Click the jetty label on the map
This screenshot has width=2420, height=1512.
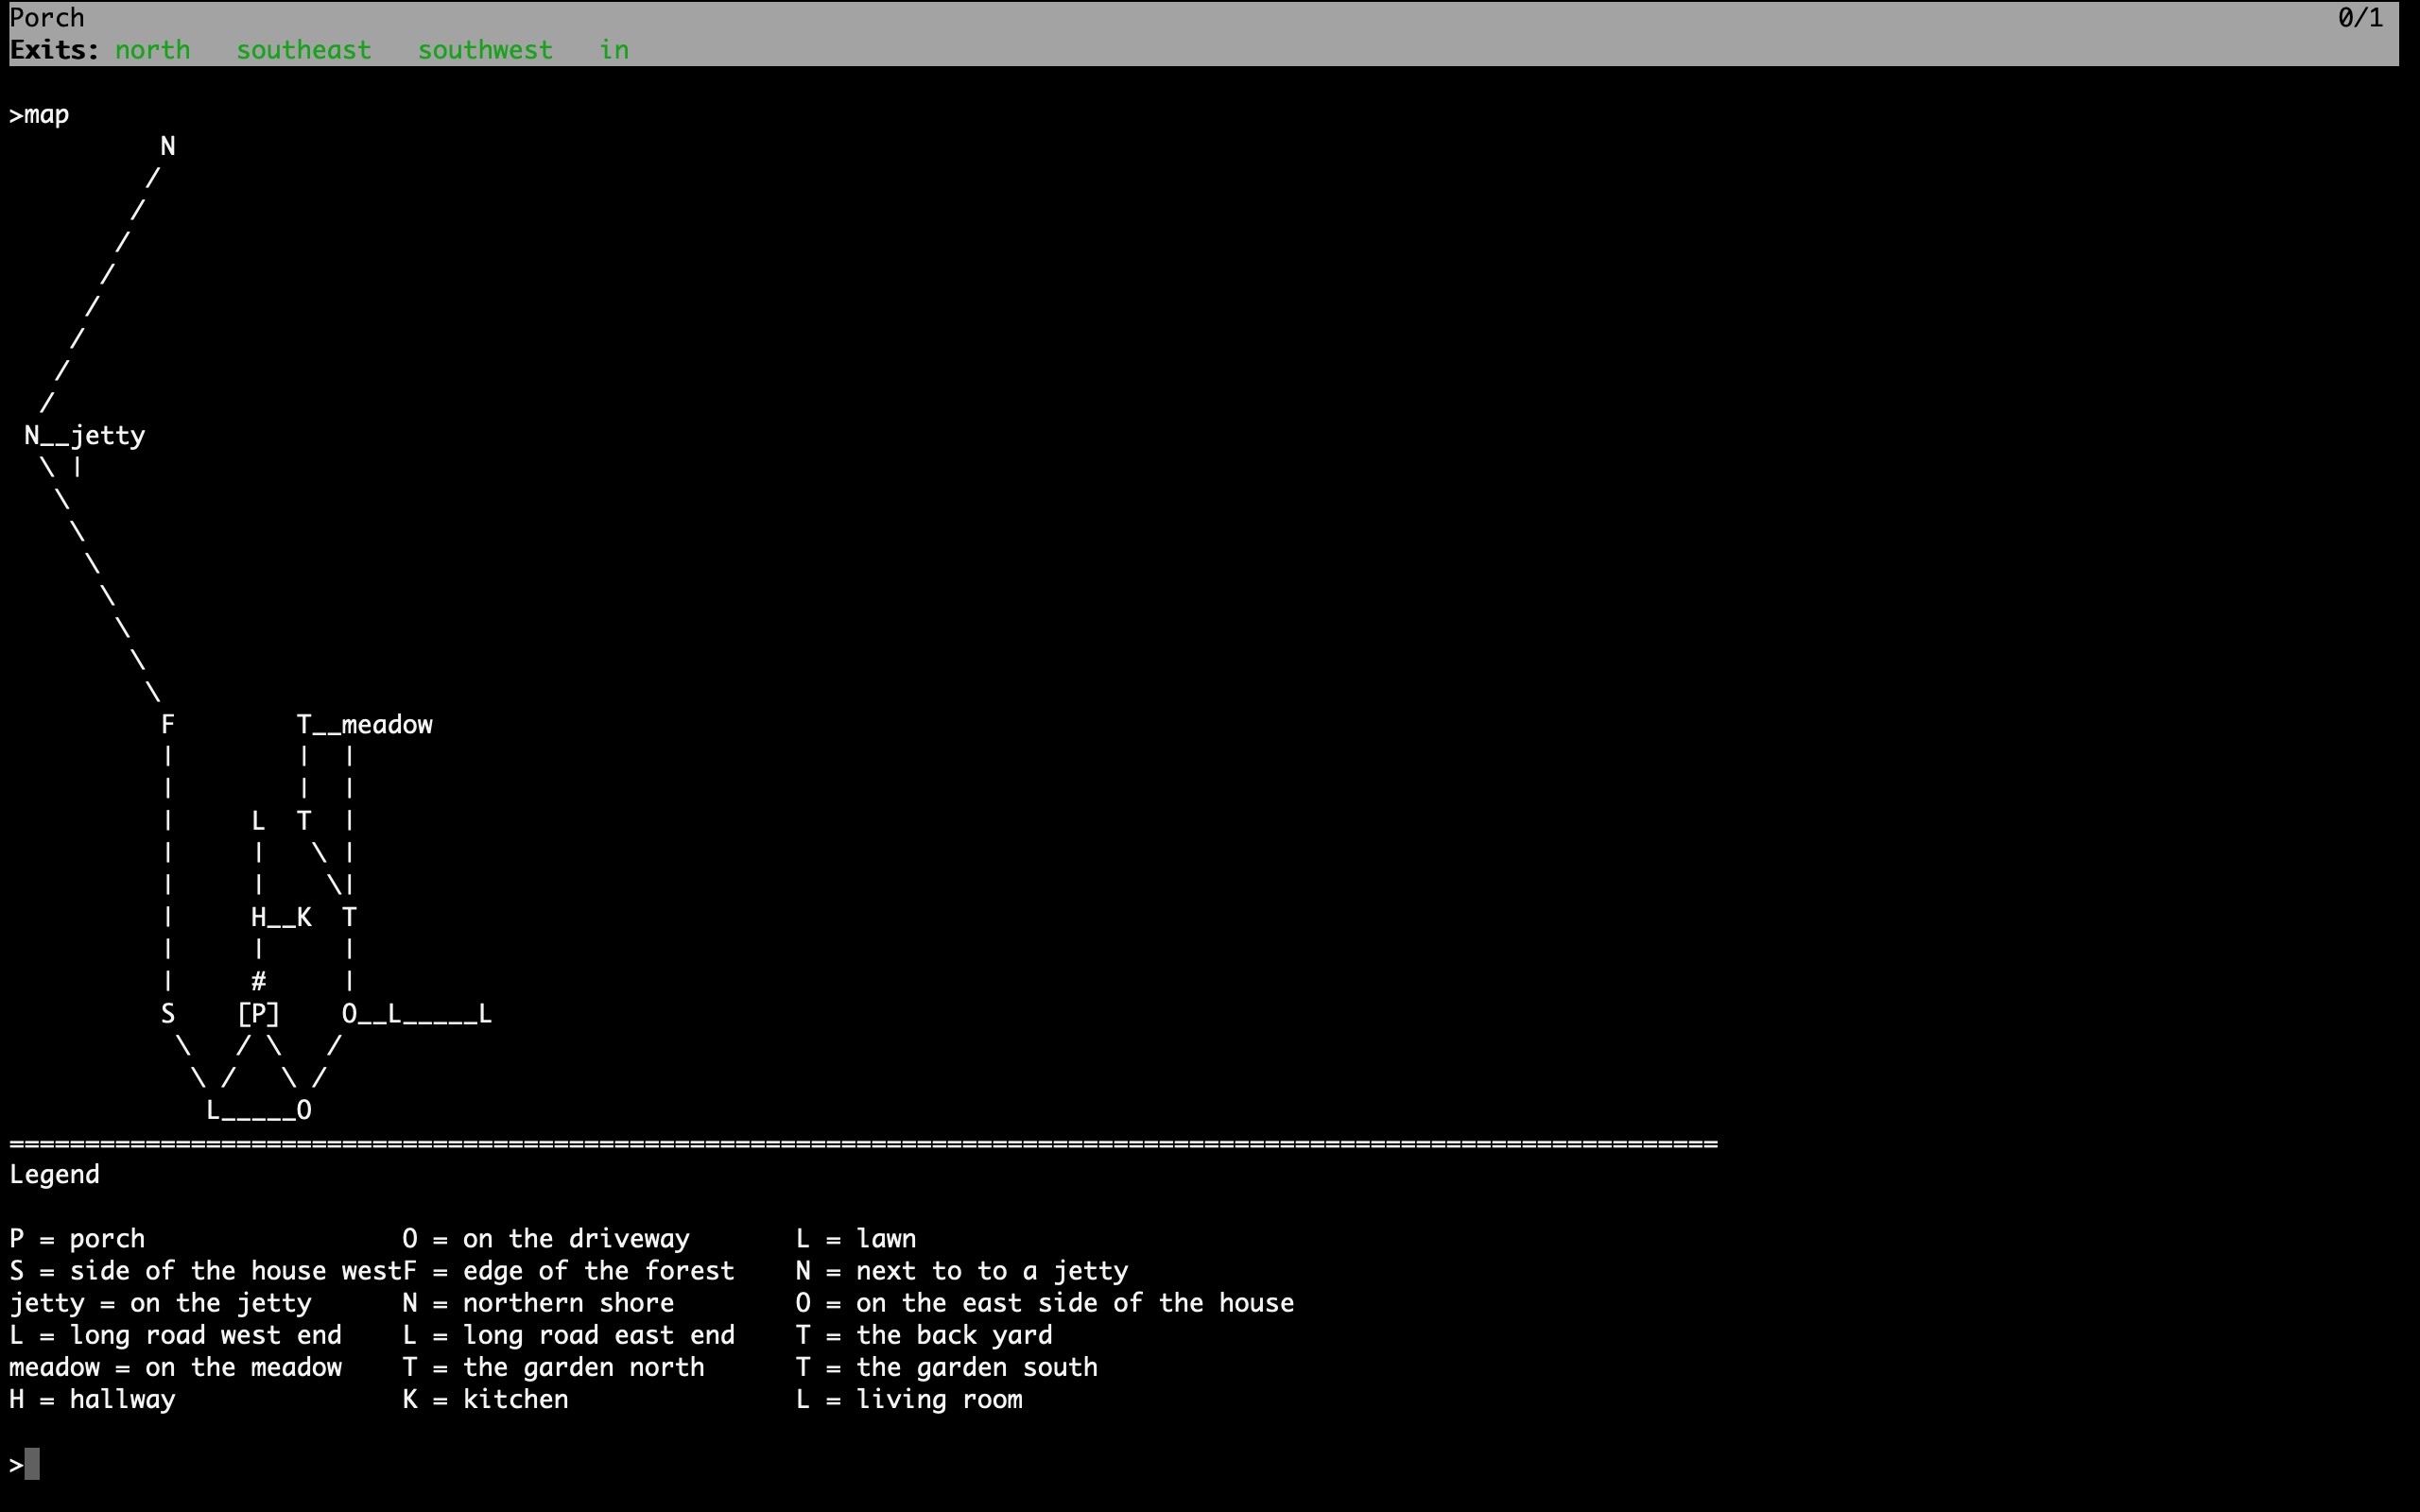click(107, 436)
